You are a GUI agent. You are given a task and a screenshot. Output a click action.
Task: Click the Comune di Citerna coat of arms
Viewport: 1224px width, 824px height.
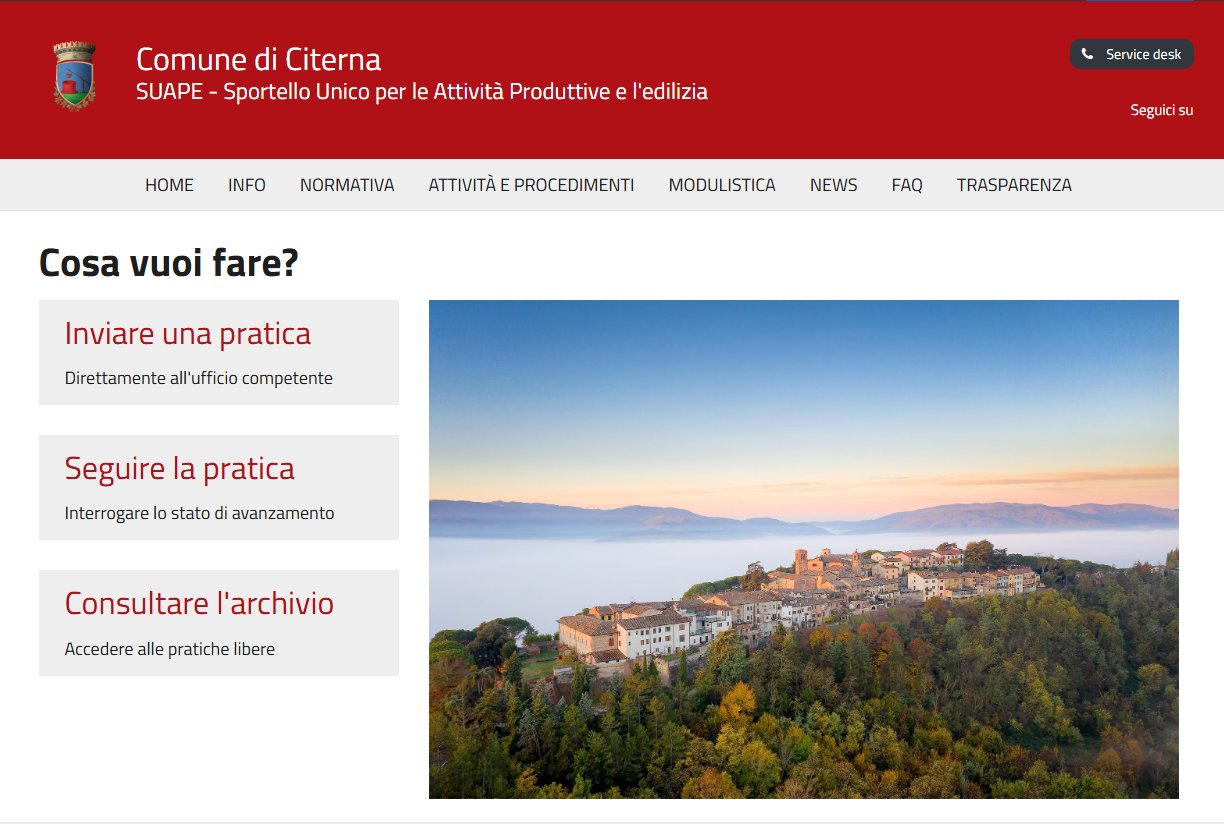pos(74,75)
